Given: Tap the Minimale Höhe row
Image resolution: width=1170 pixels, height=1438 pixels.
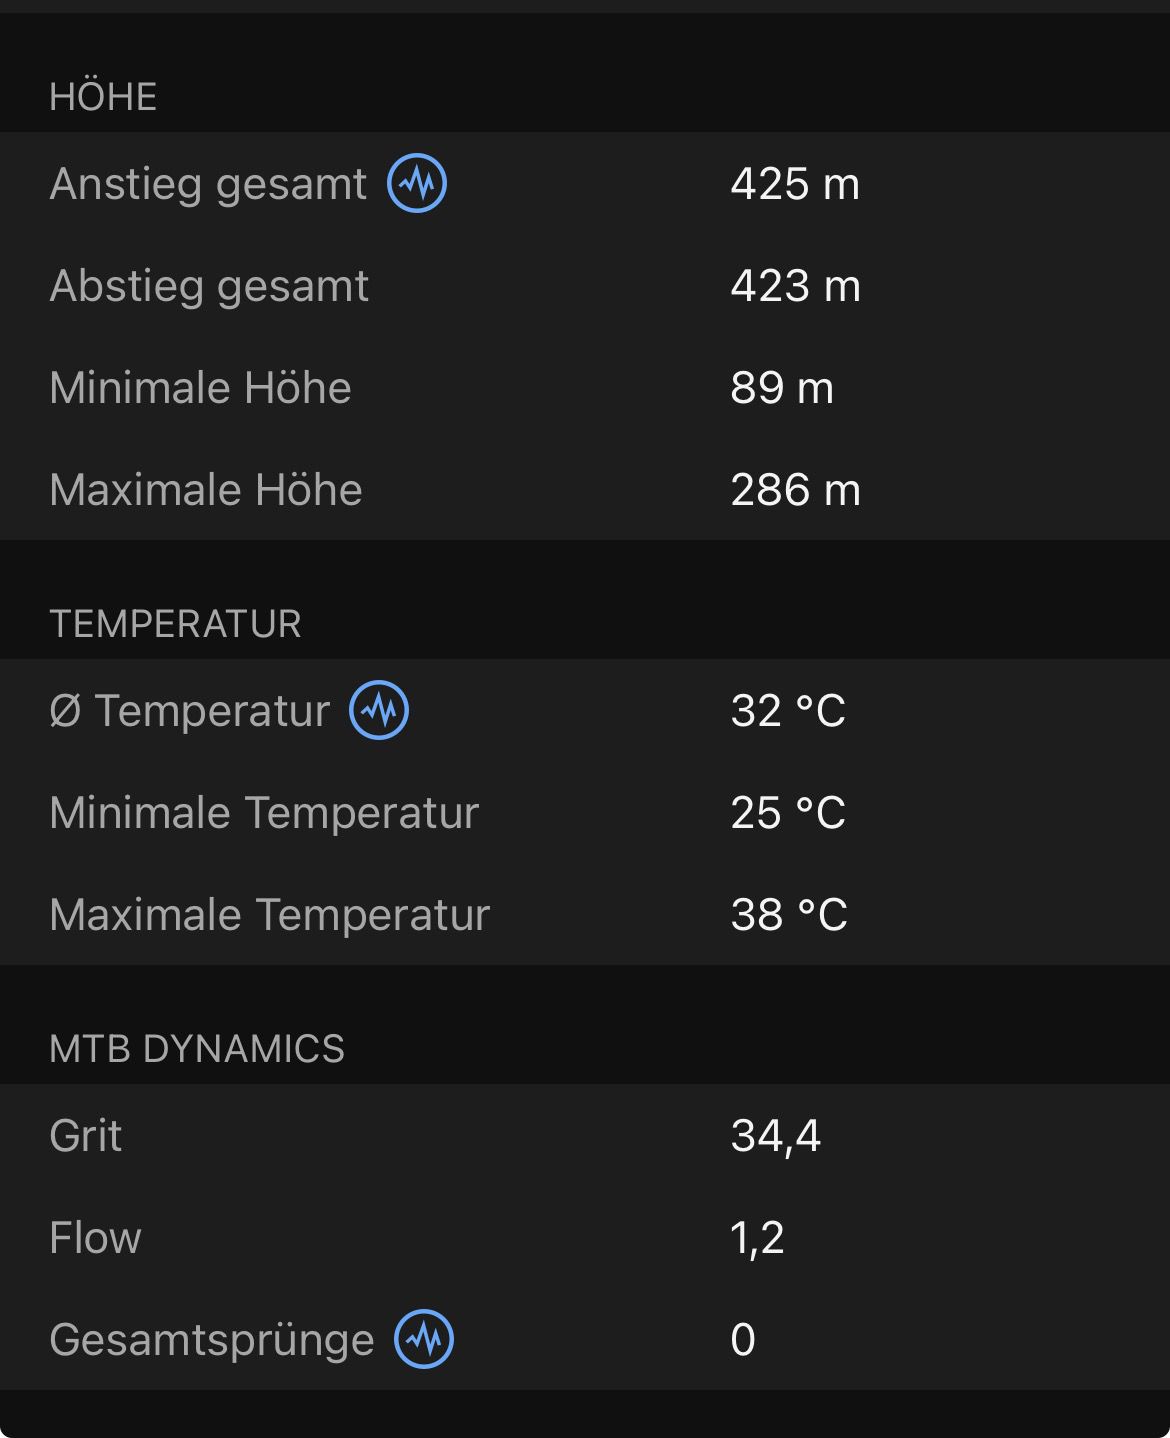Looking at the screenshot, I should pos(585,388).
